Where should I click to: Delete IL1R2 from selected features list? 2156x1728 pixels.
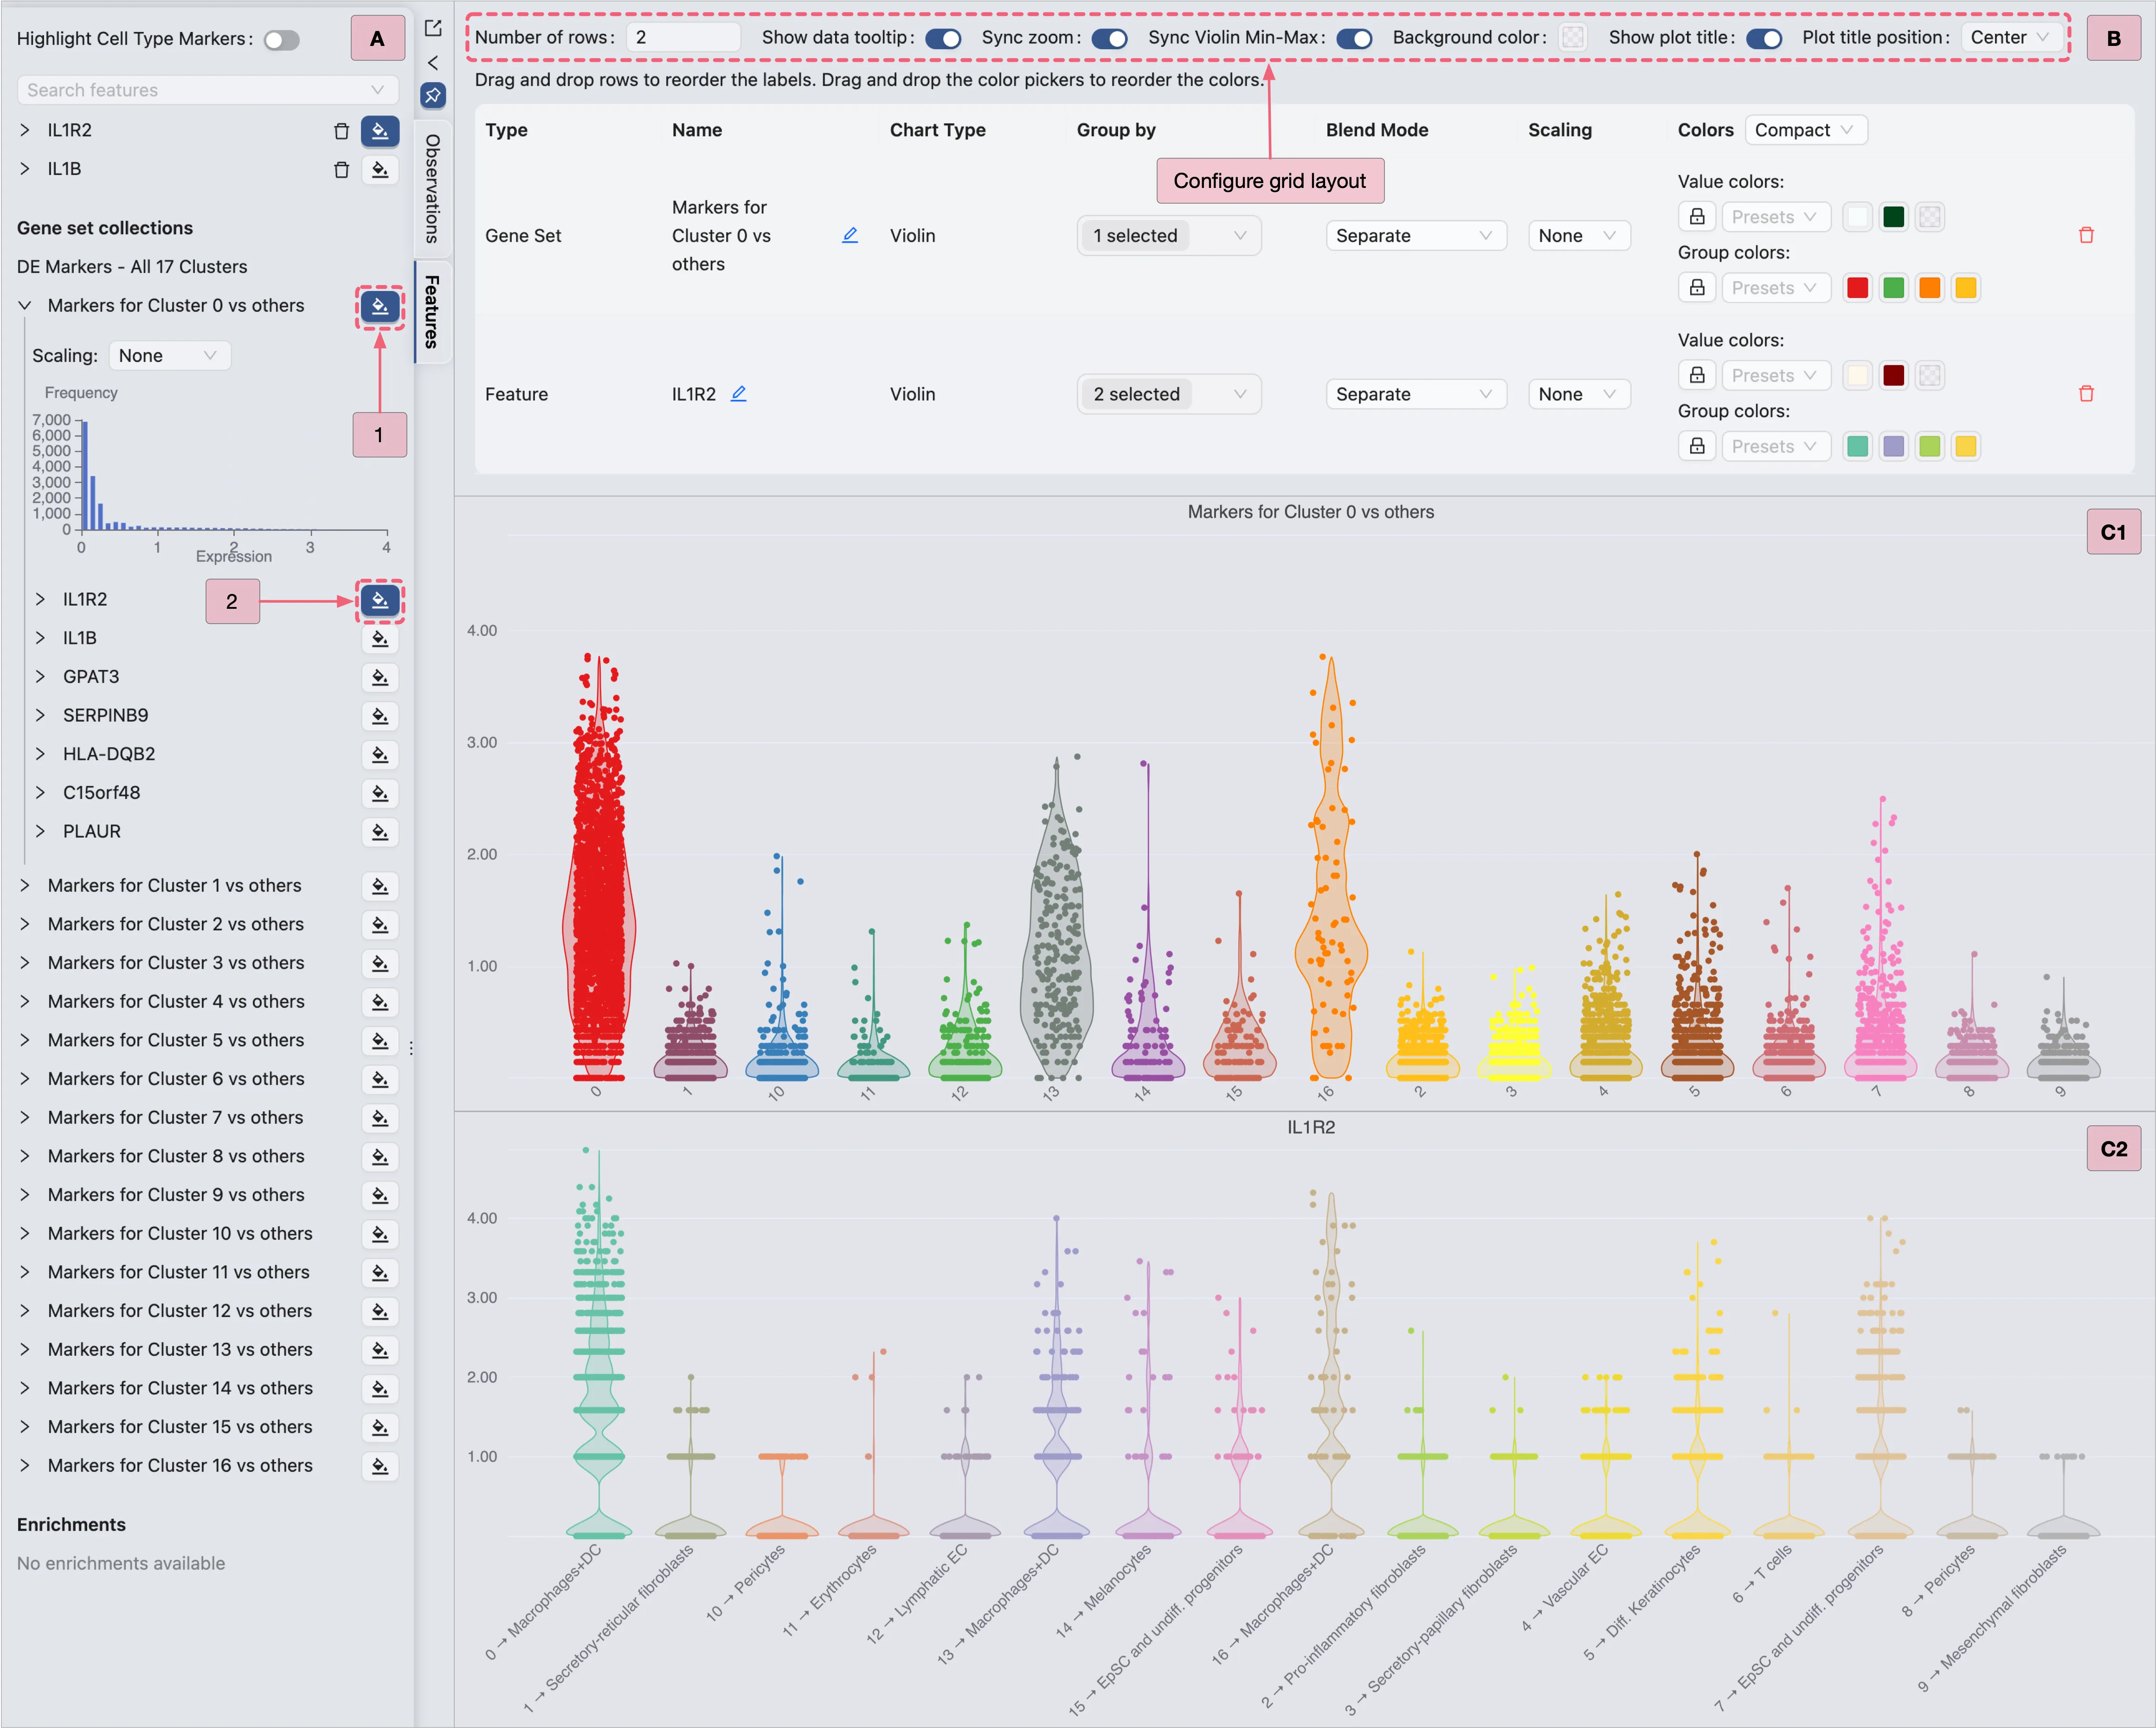point(341,131)
